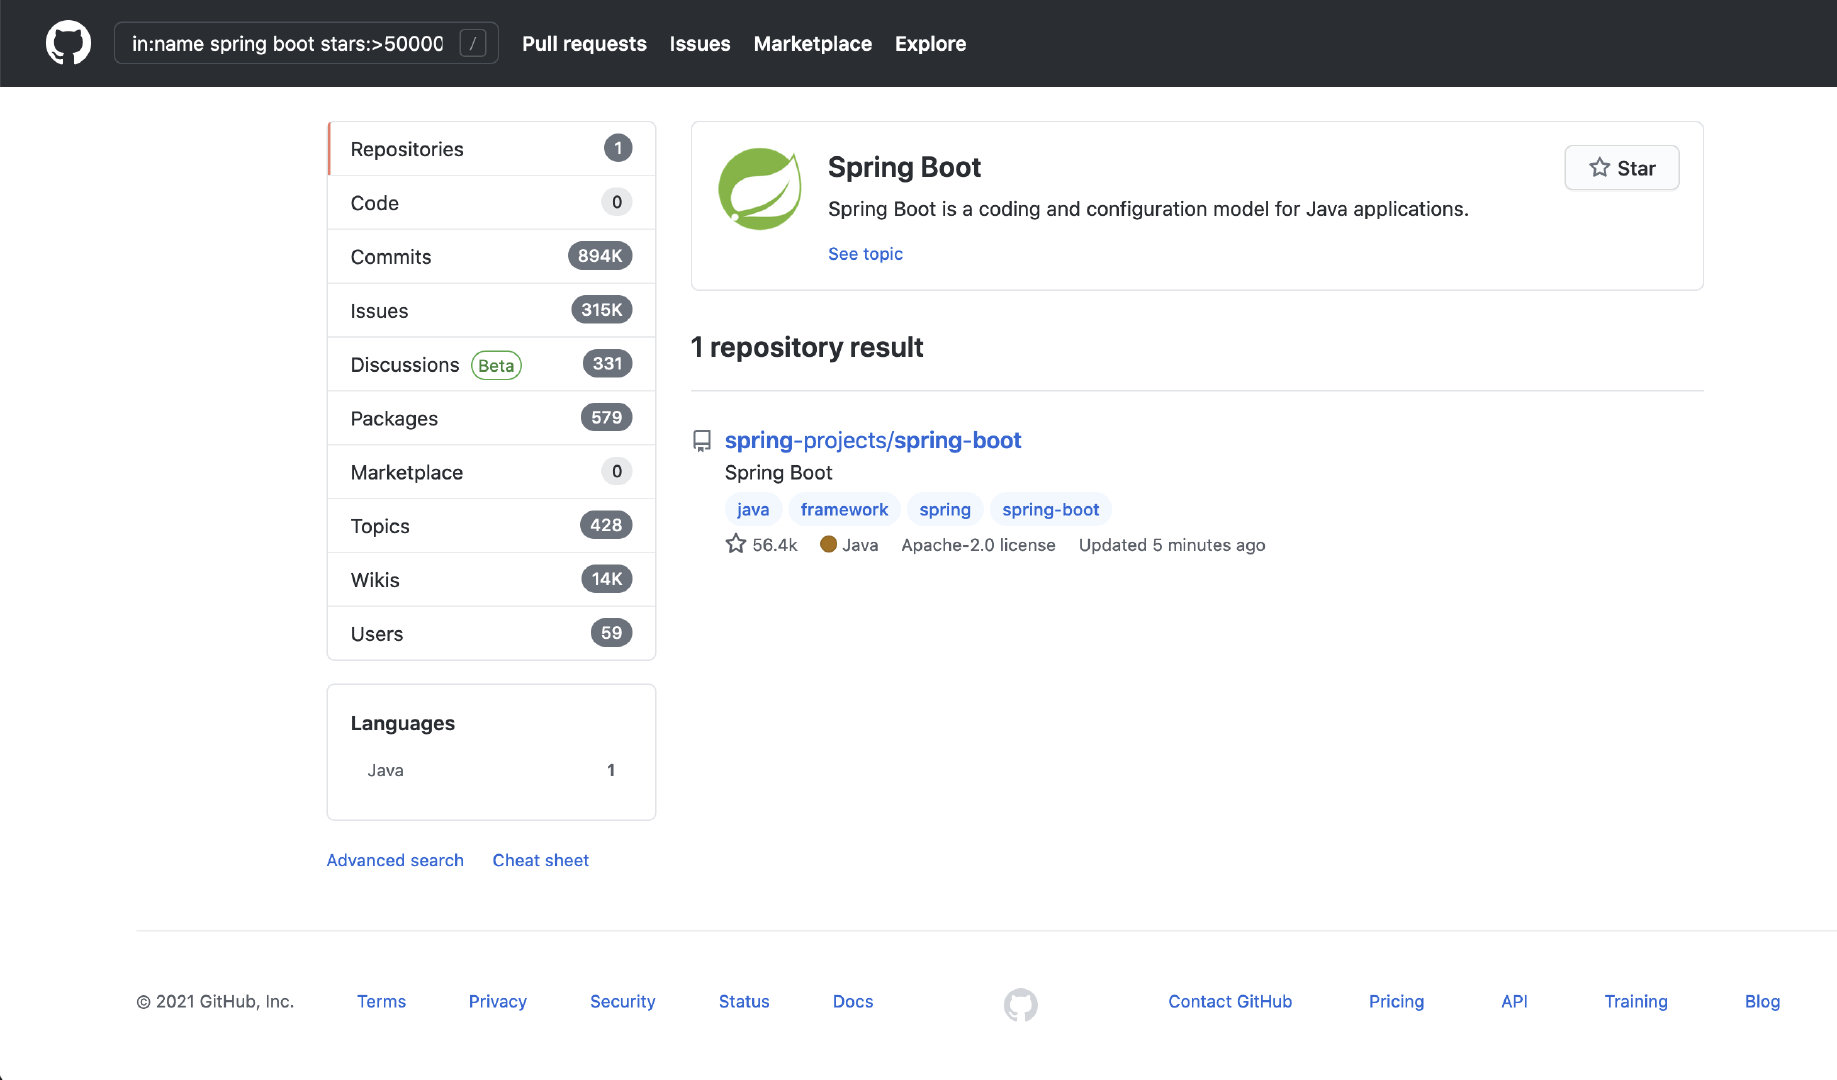This screenshot has height=1080, width=1837.
Task: Click the GitHub Octocat logo in header
Action: coord(68,44)
